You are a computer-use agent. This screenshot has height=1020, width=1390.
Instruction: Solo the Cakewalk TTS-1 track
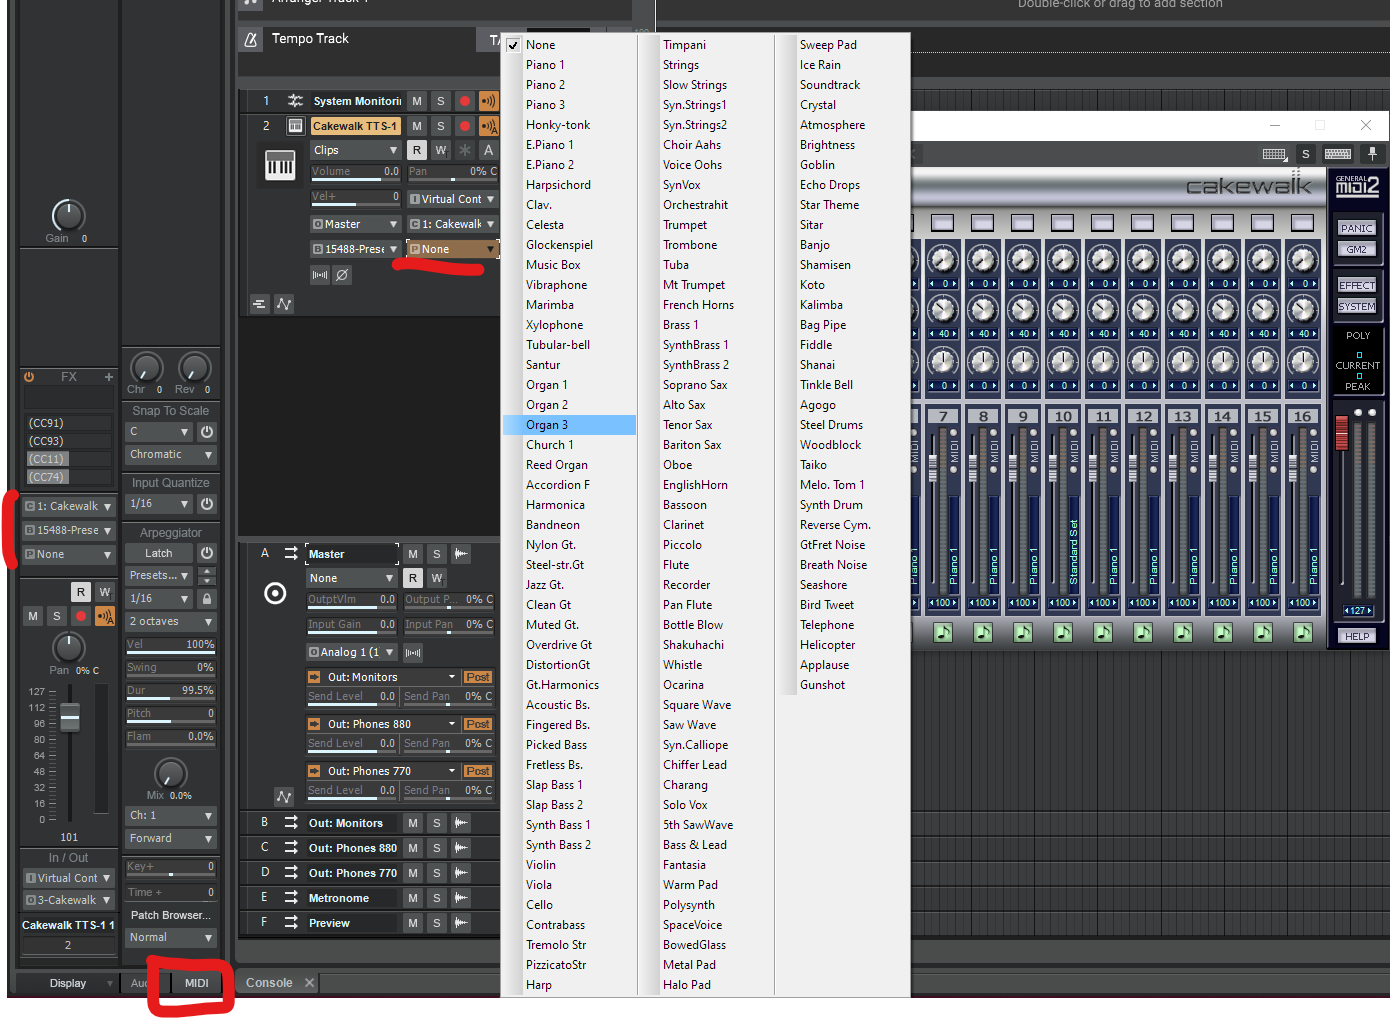tap(441, 126)
